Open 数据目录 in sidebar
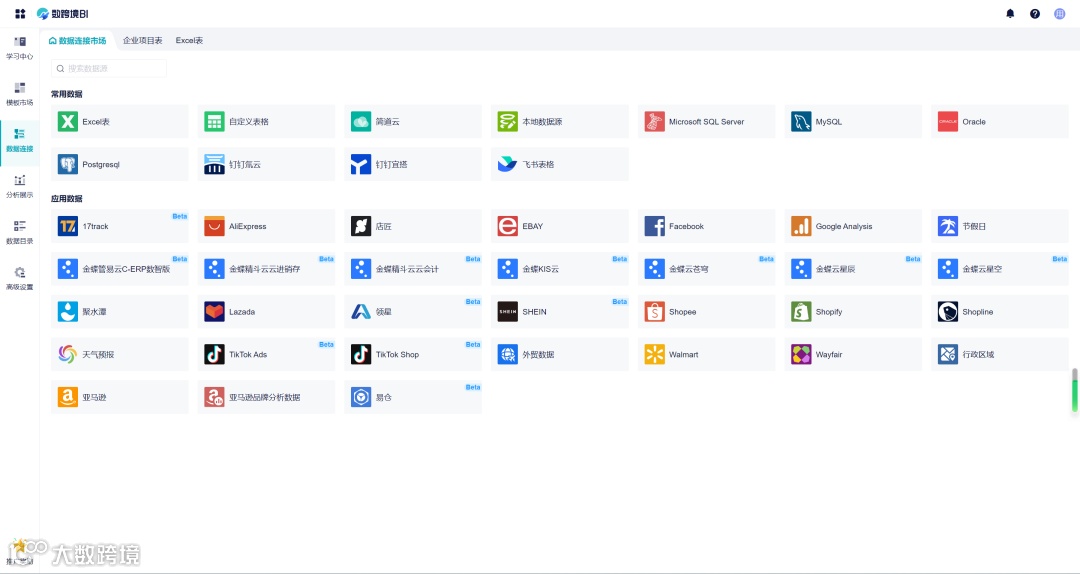This screenshot has width=1080, height=574. point(19,232)
